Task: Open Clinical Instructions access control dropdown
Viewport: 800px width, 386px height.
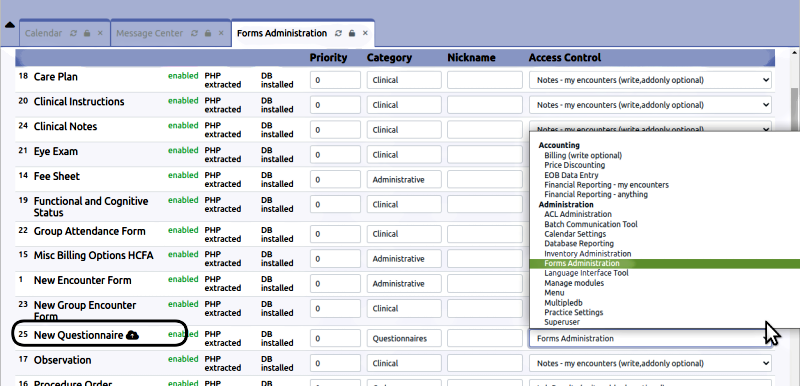Action: pos(650,105)
